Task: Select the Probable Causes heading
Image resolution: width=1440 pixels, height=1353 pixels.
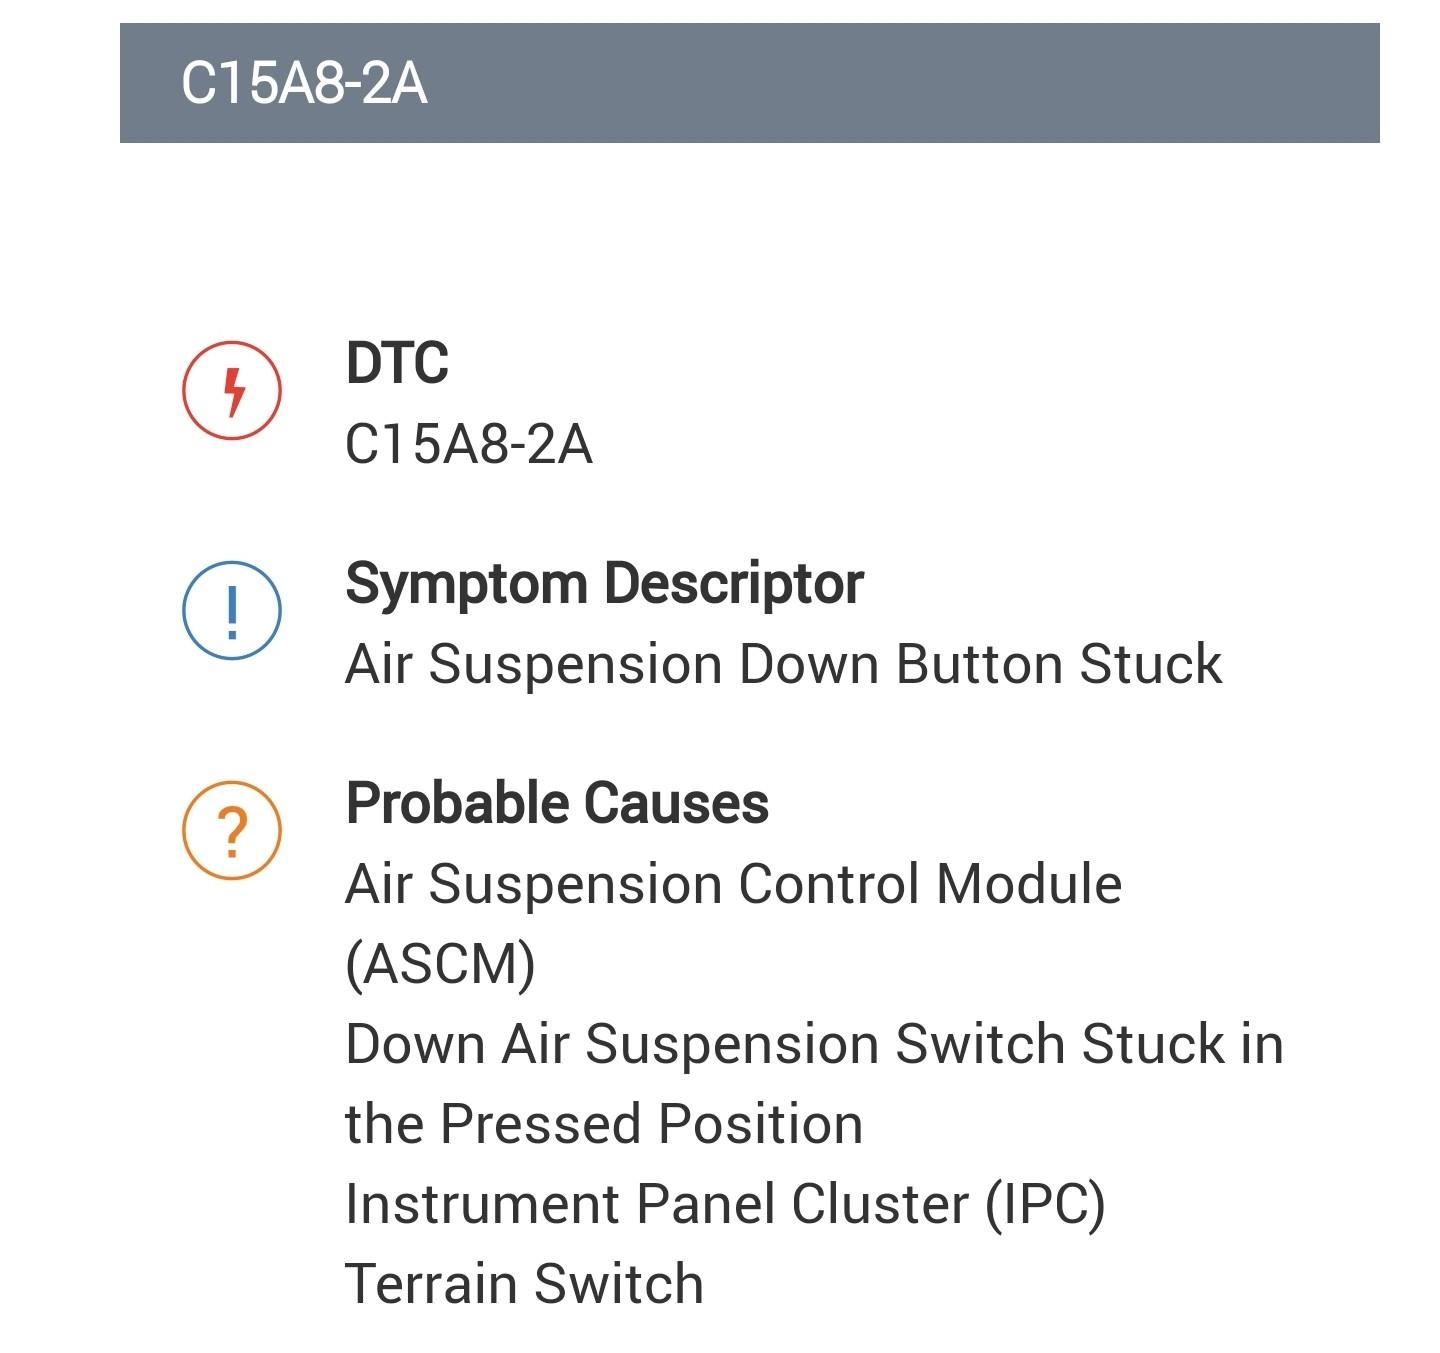Action: [557, 803]
